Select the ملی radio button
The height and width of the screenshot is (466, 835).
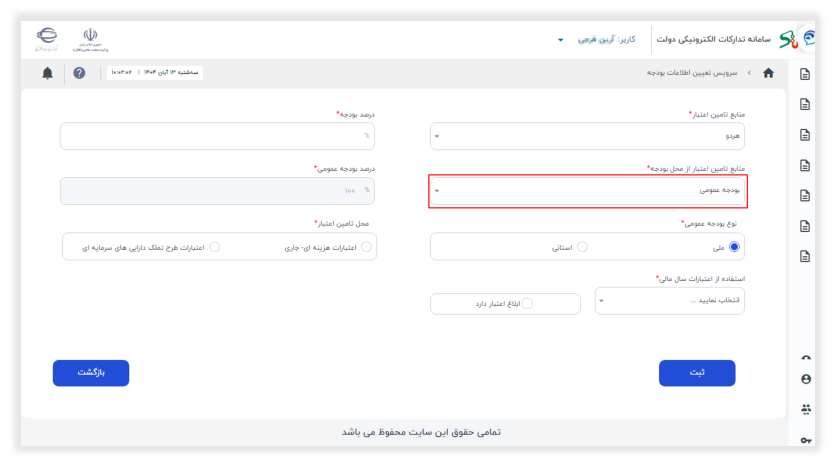coord(734,247)
